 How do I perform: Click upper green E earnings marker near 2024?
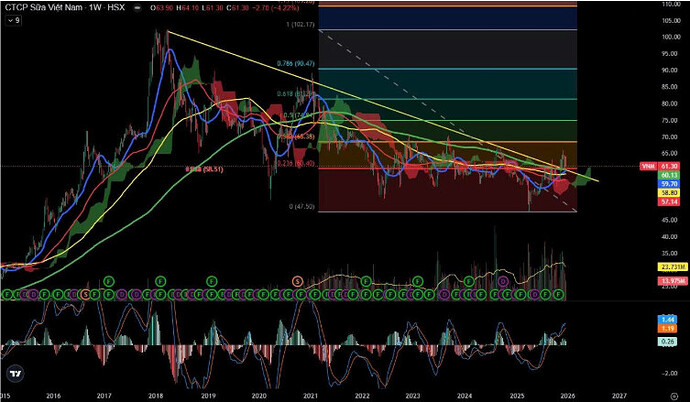click(x=469, y=281)
